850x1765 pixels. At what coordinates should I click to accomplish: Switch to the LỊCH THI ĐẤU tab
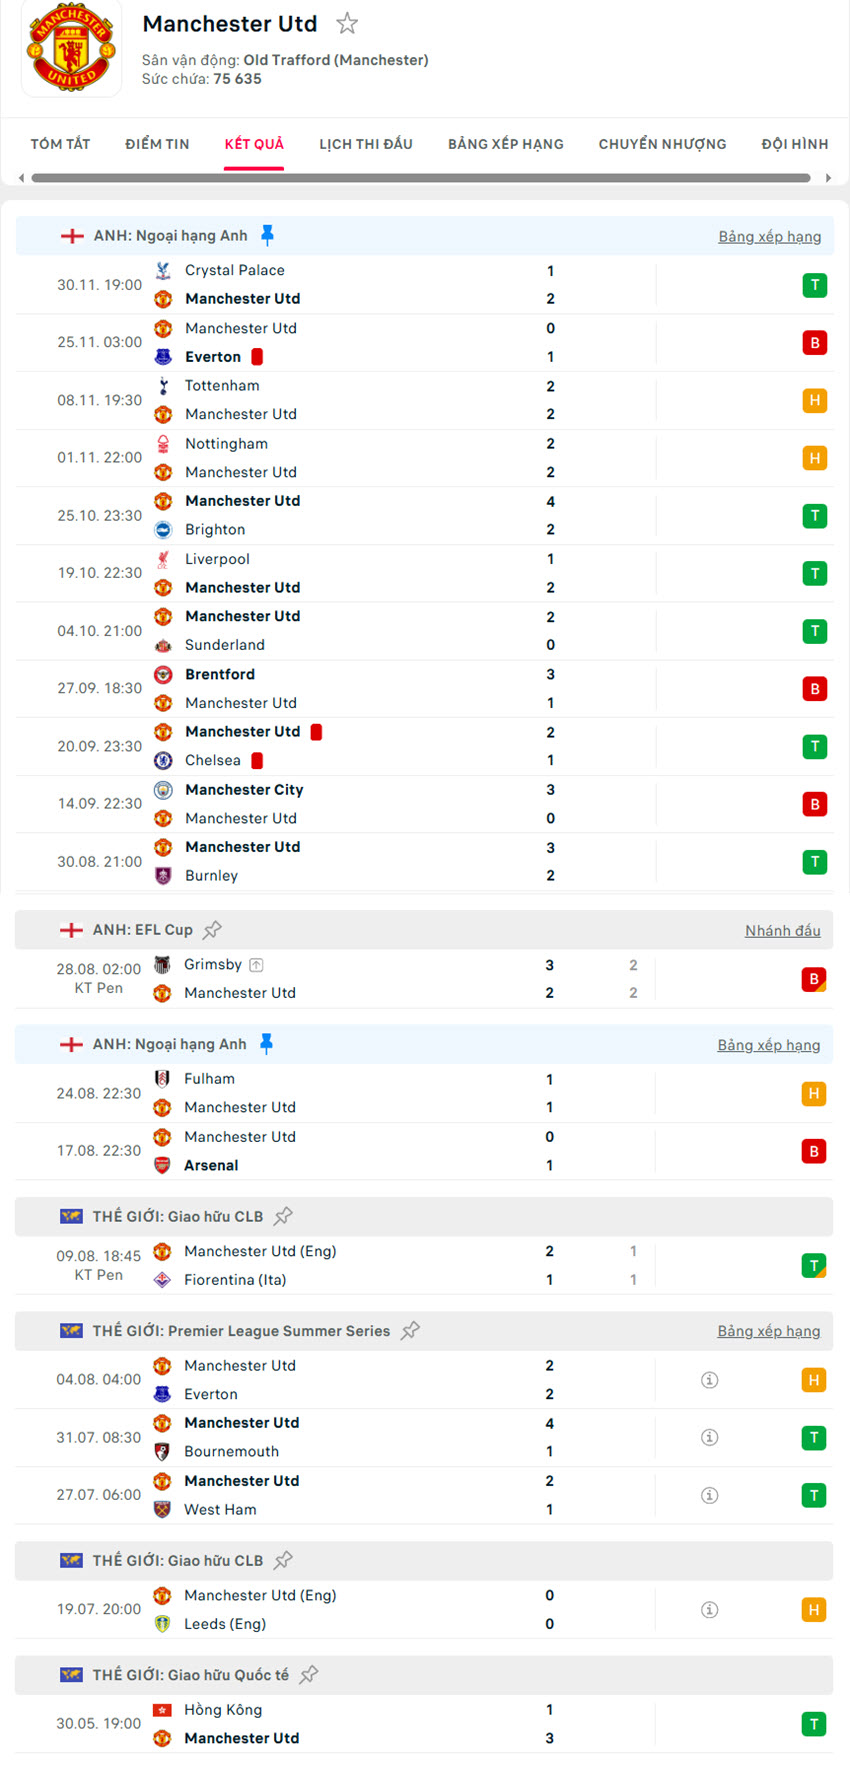click(x=366, y=143)
